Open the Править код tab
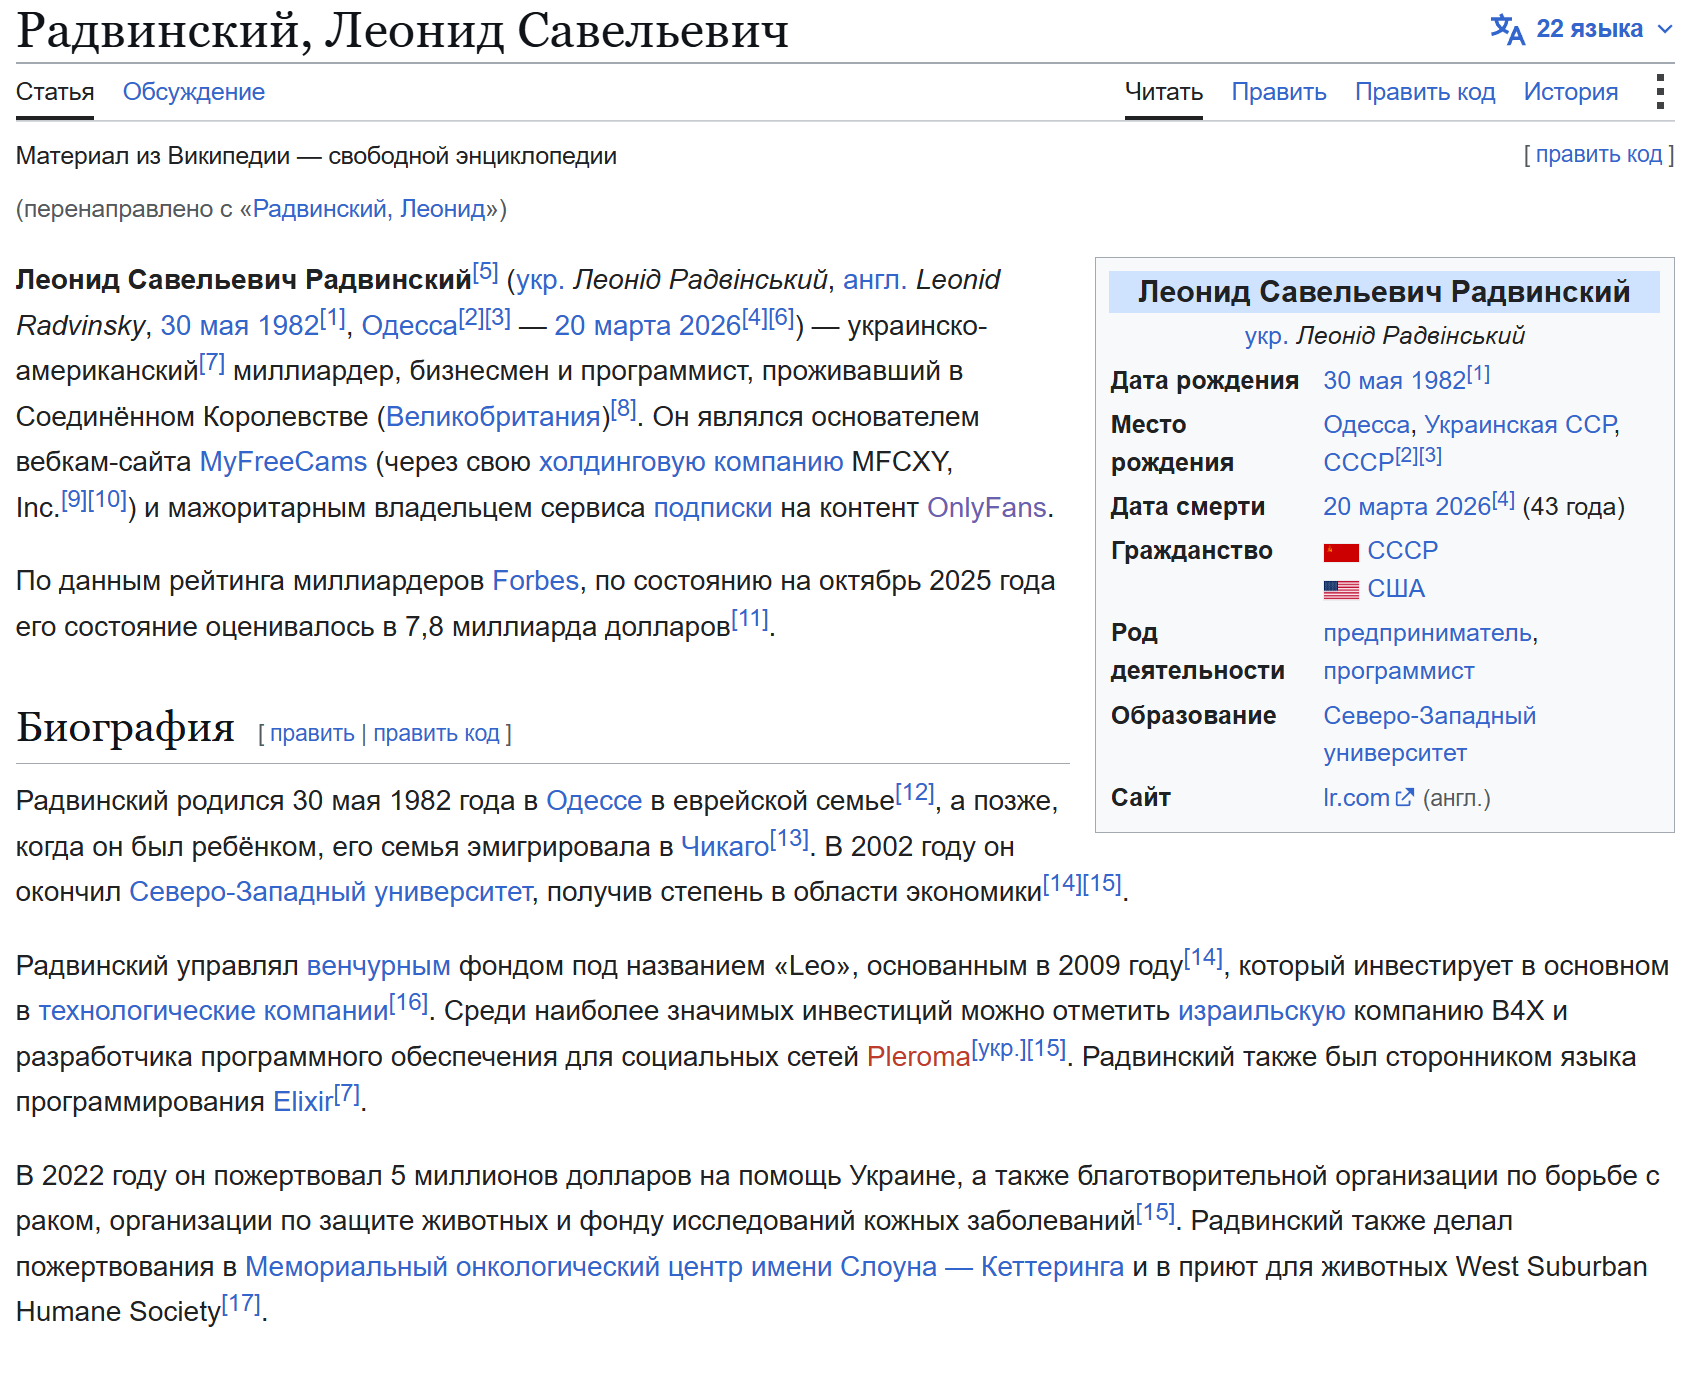This screenshot has width=1700, height=1391. pyautogui.click(x=1425, y=92)
